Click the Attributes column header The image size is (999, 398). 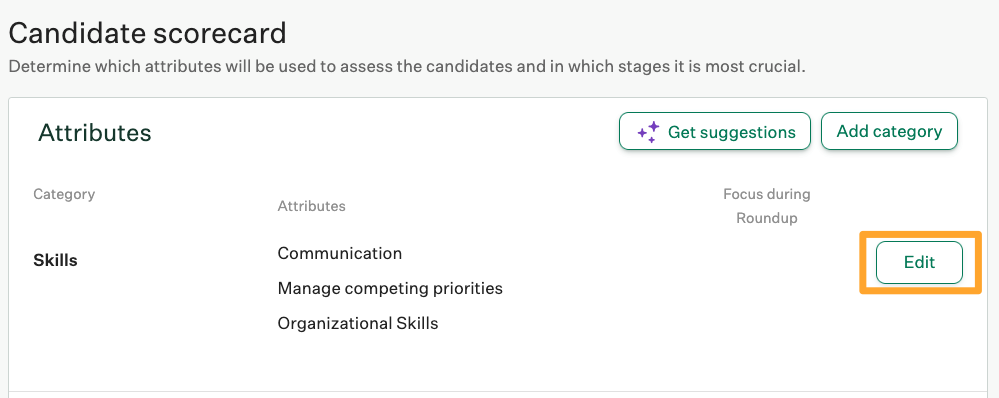pyautogui.click(x=312, y=206)
